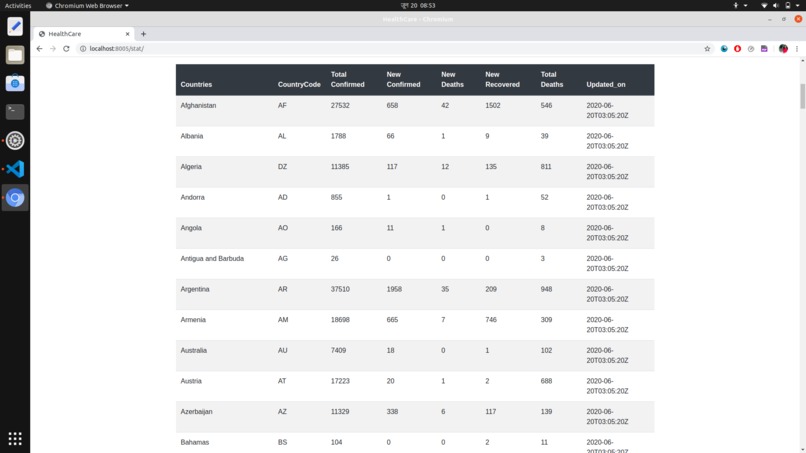This screenshot has width=806, height=453.
Task: Click the network wifi icon in top bar
Action: (764, 5)
